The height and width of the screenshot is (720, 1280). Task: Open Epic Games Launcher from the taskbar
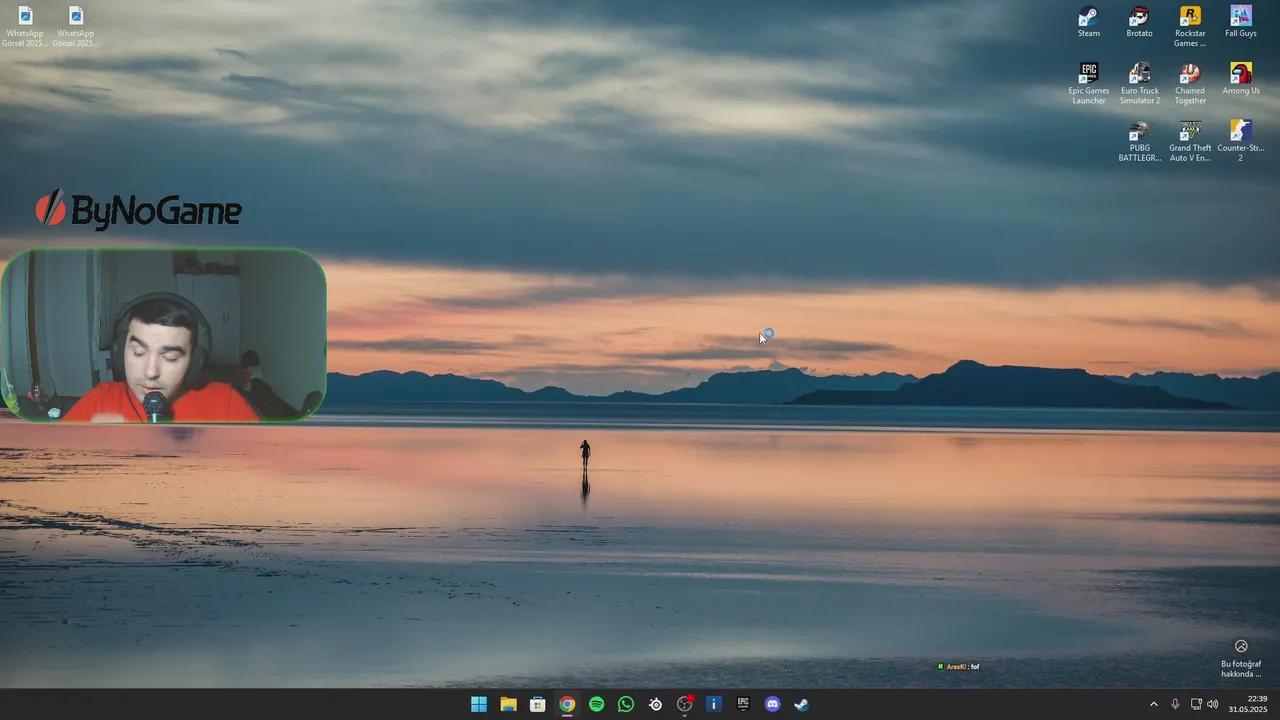(x=743, y=704)
